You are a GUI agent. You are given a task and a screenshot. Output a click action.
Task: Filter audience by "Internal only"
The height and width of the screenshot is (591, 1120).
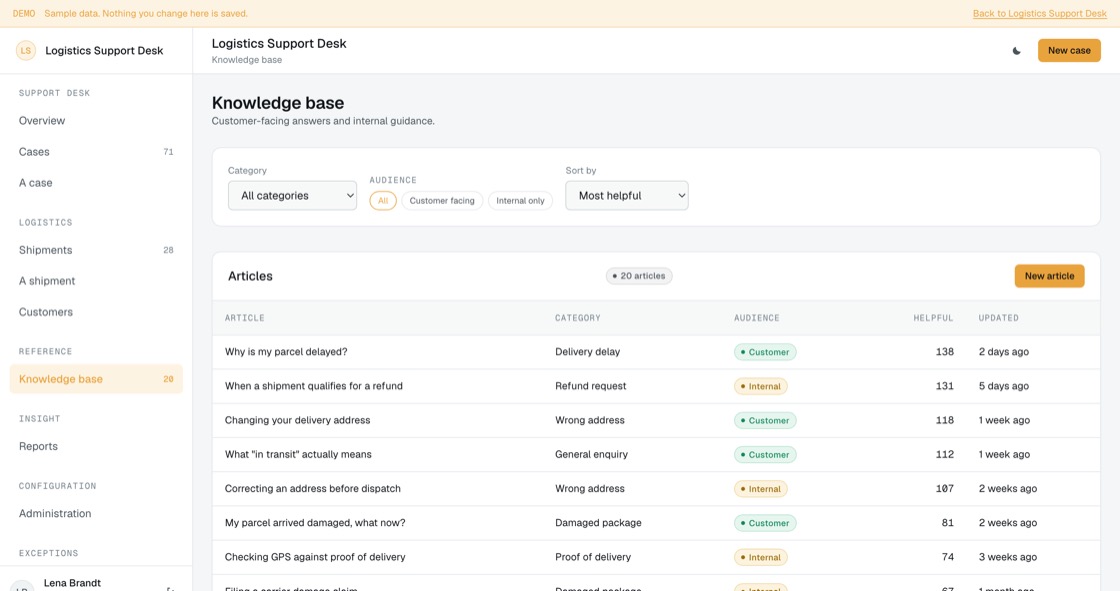coord(520,201)
